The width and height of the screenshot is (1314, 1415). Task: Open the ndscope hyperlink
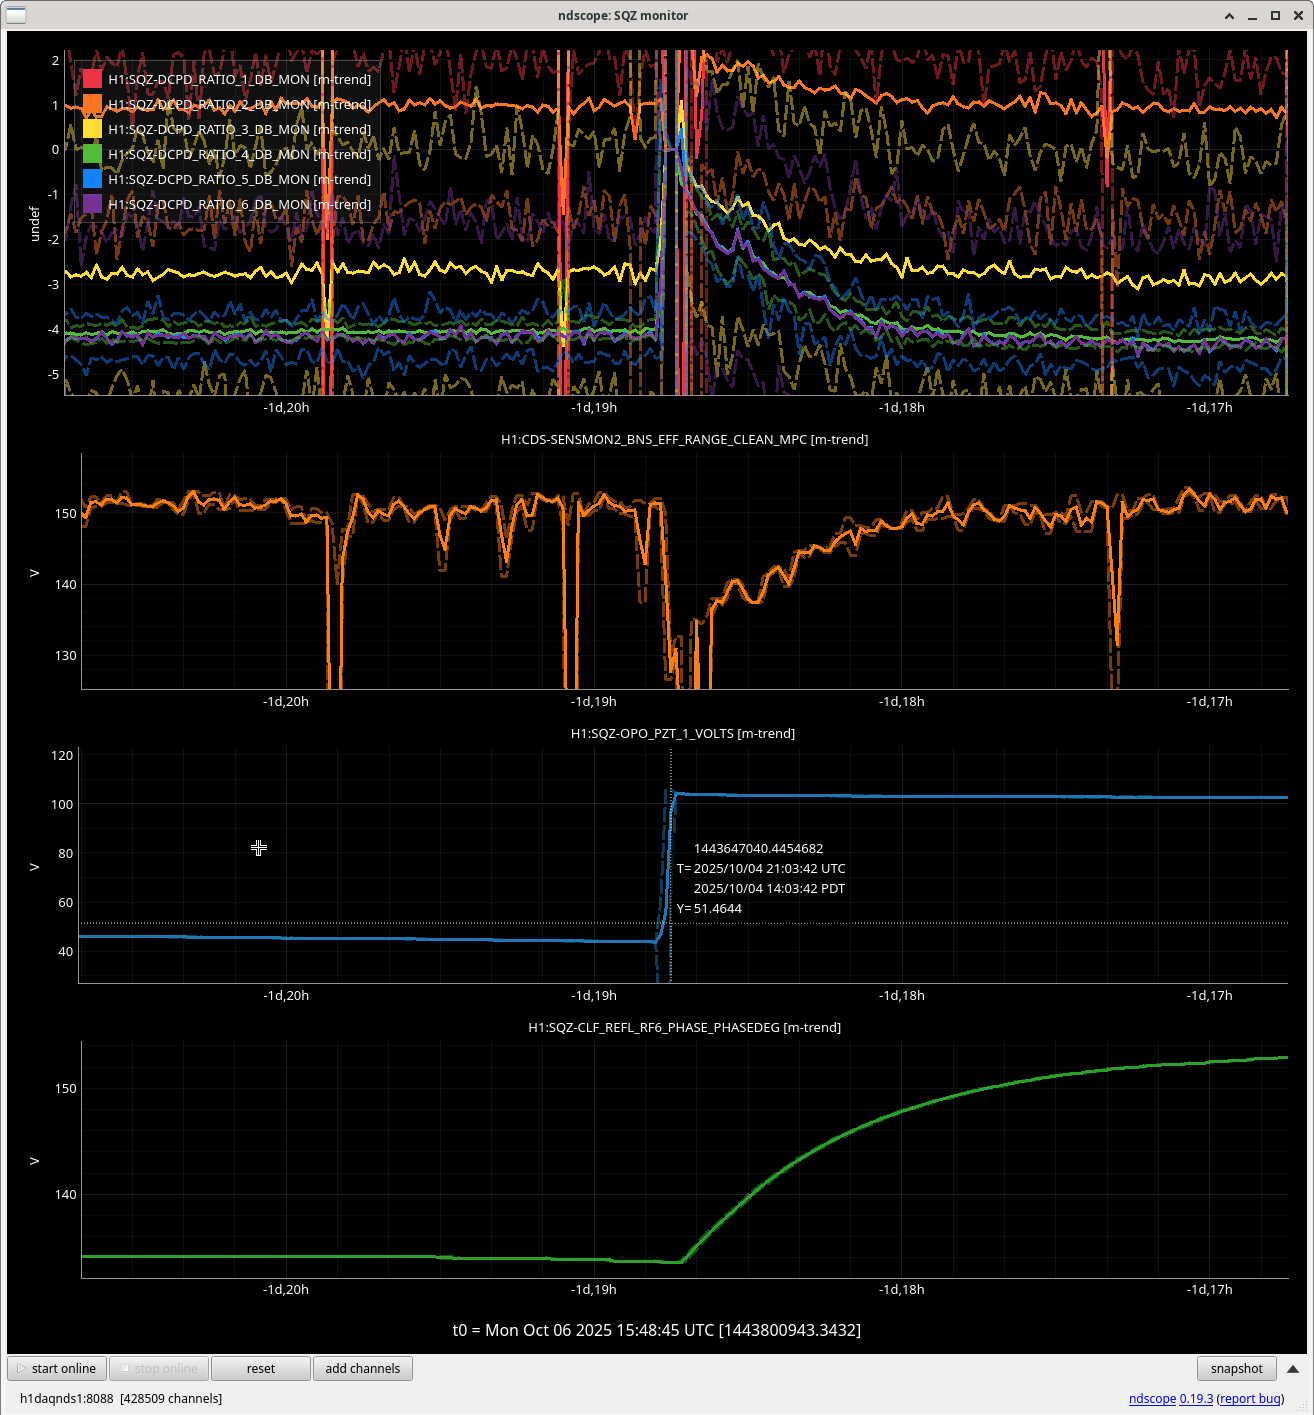(x=1151, y=1399)
